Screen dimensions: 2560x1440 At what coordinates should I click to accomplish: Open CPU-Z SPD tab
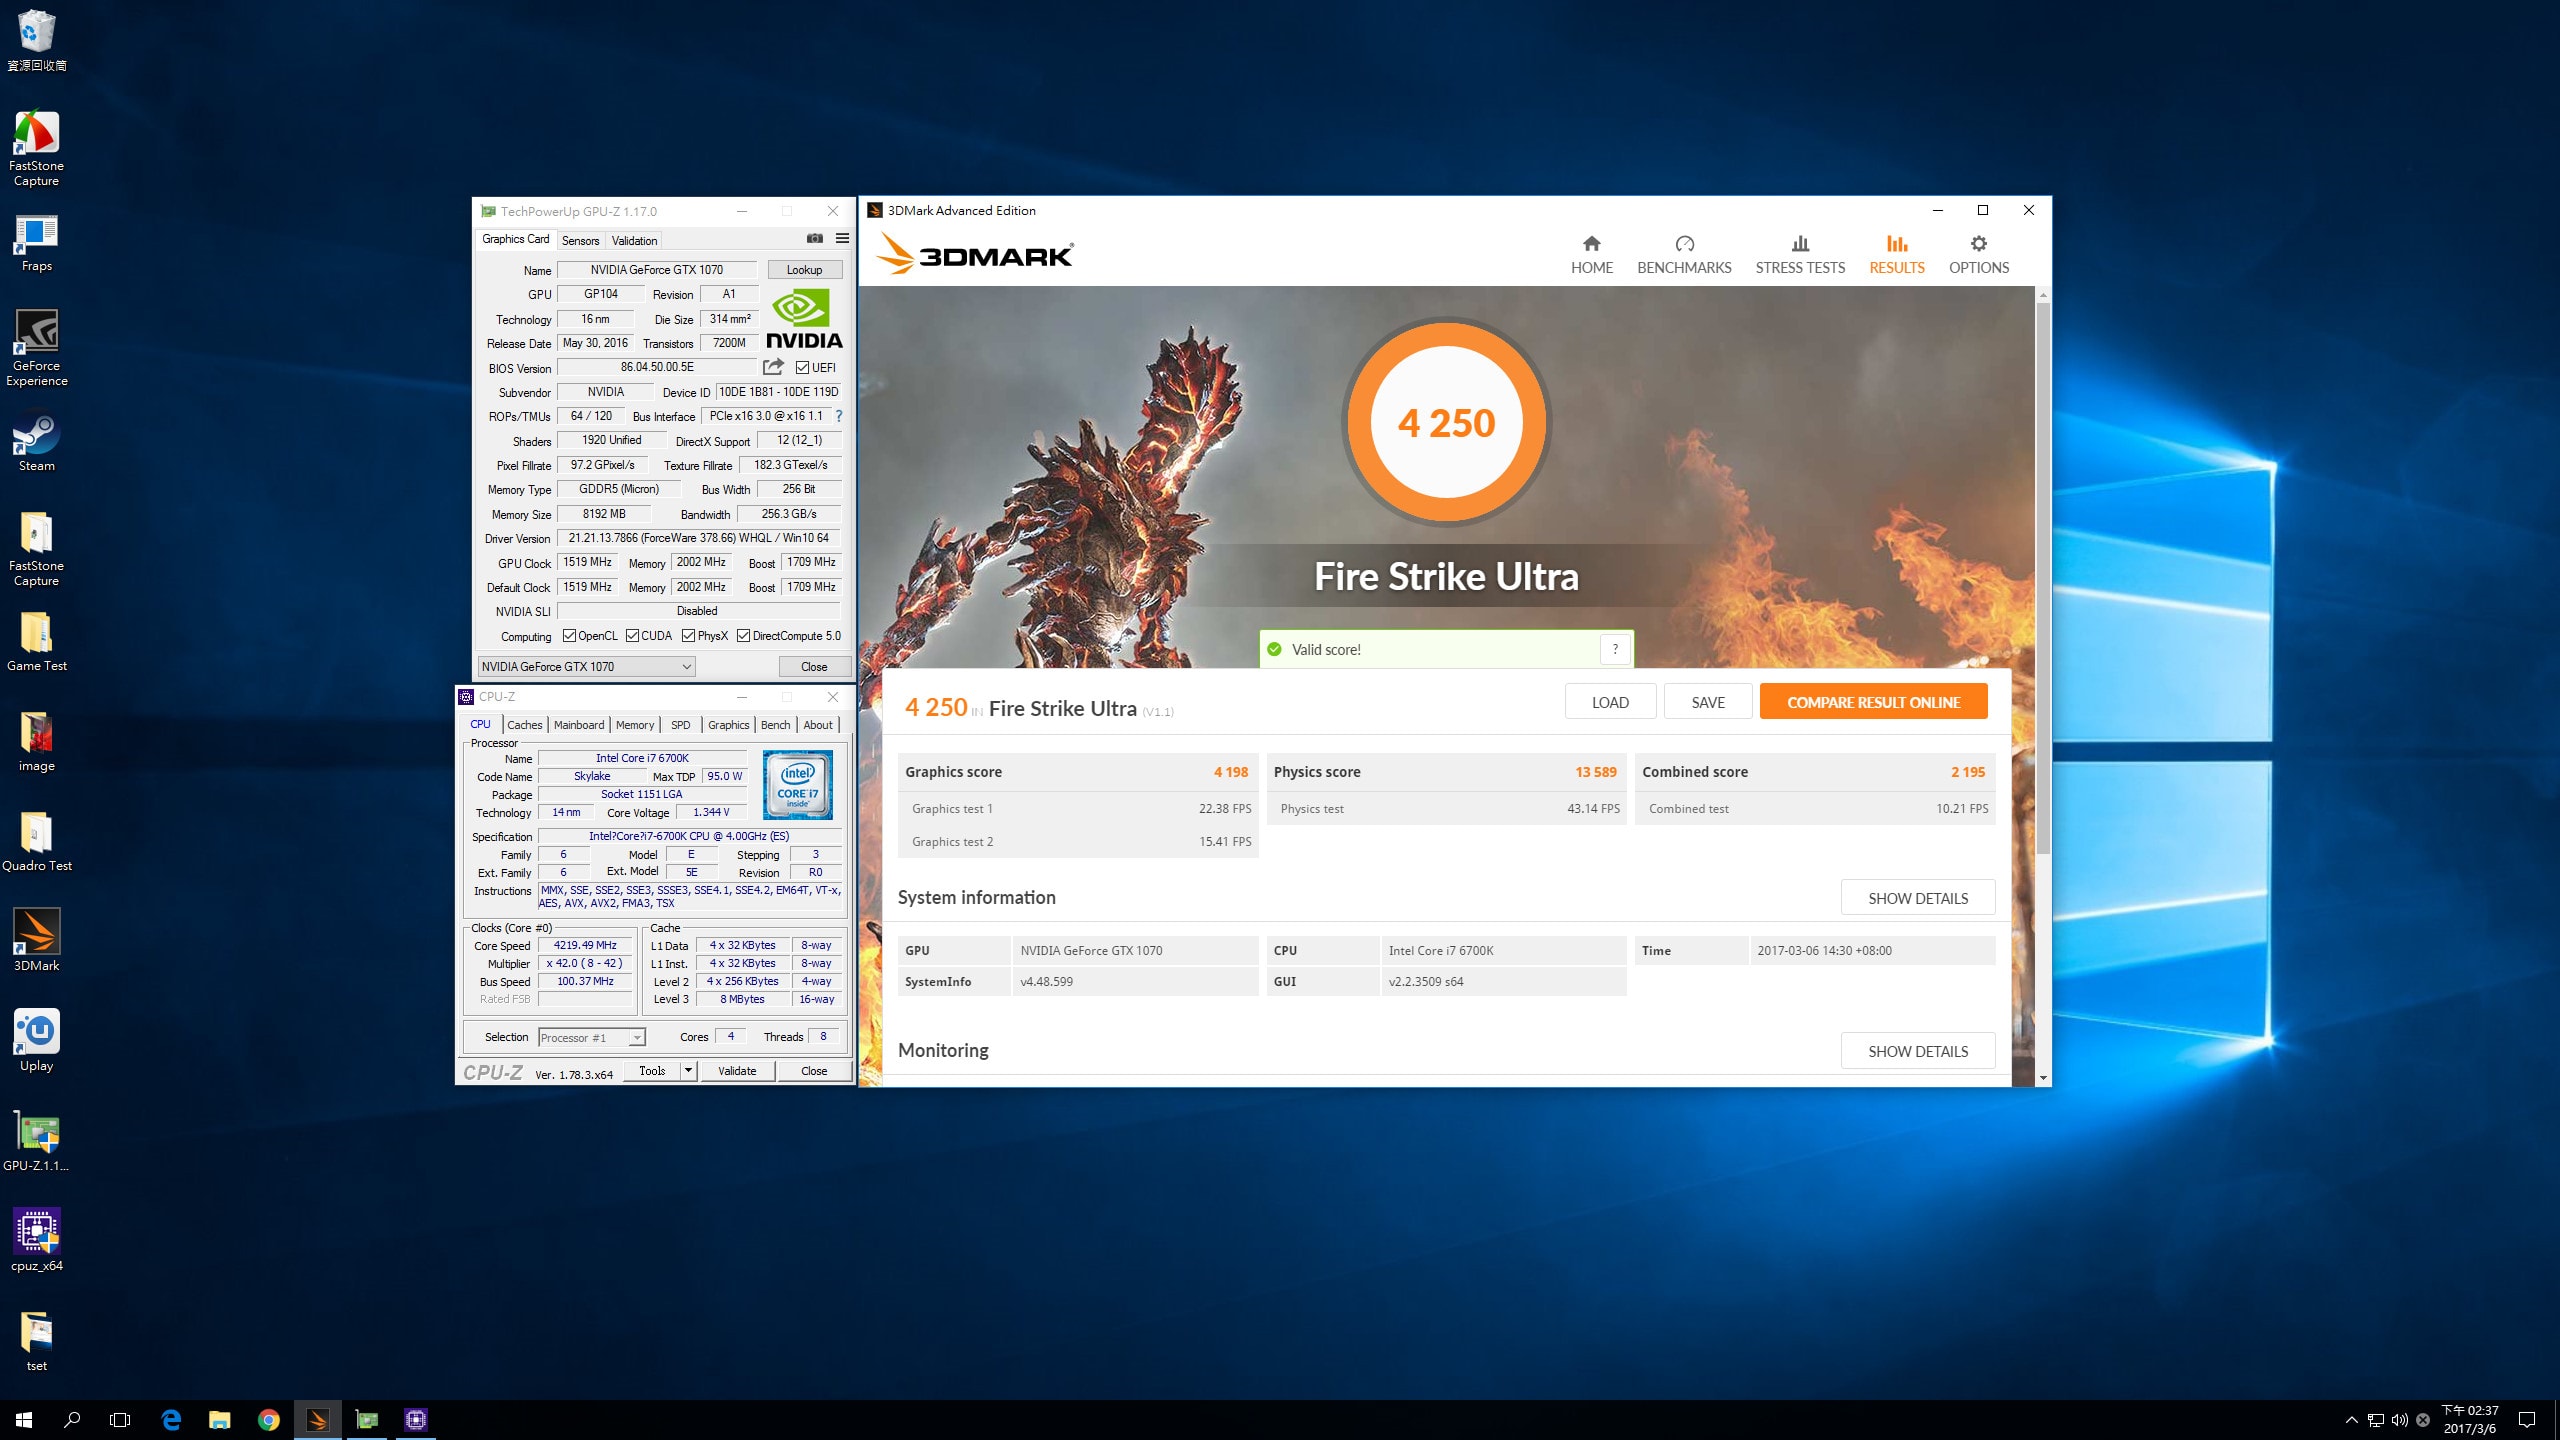(681, 725)
